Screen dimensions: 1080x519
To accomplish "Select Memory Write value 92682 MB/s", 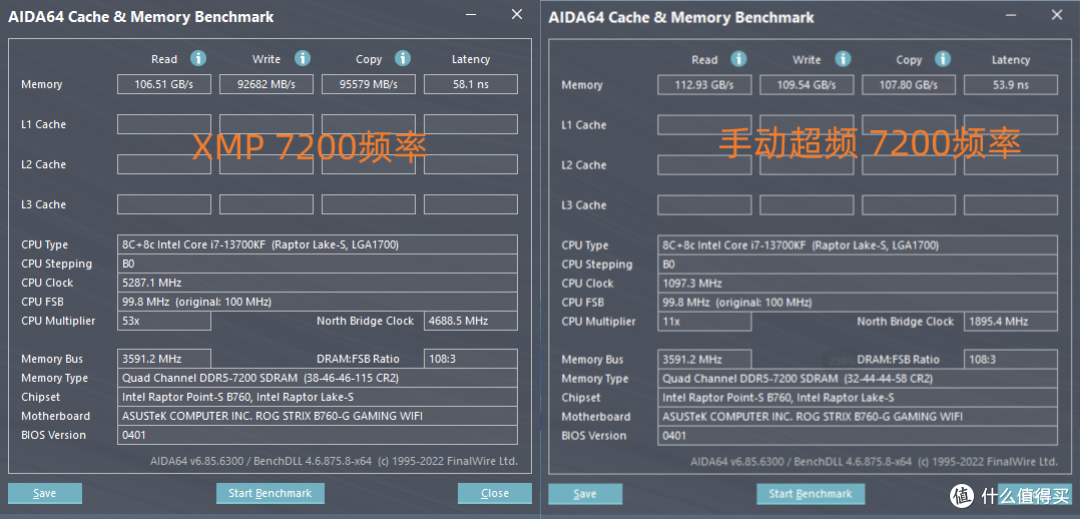I will click(x=266, y=85).
